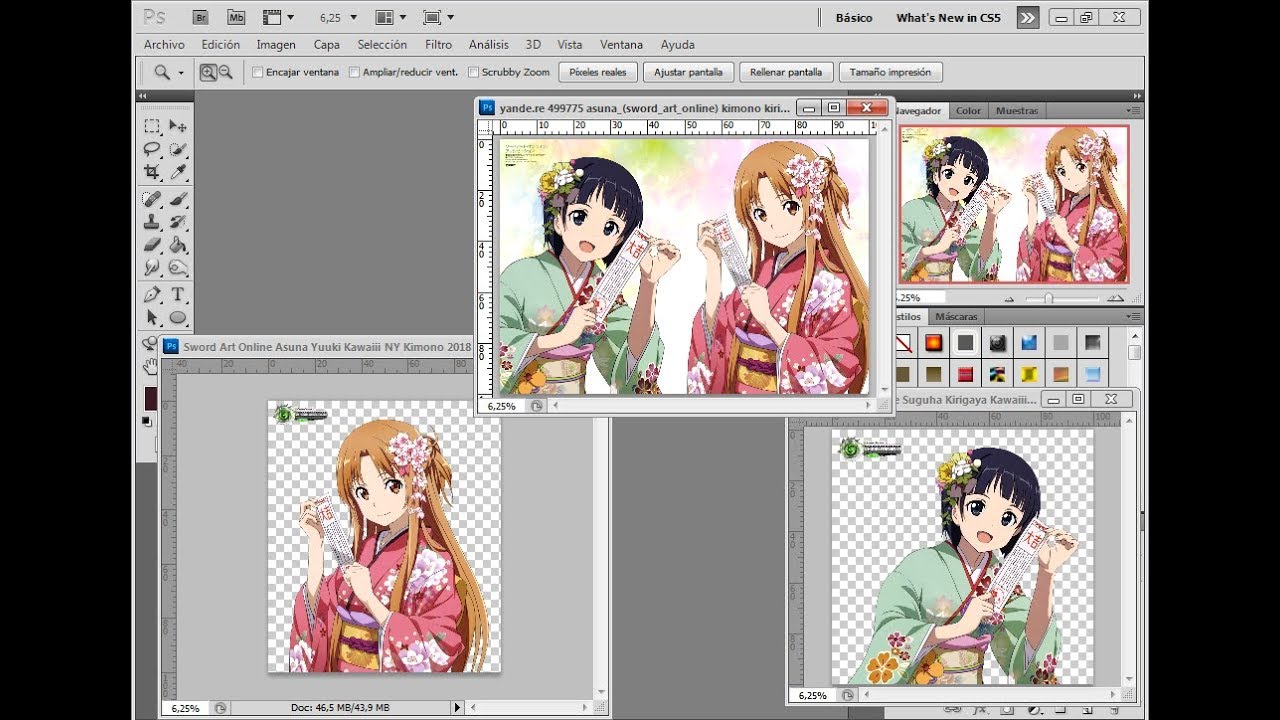This screenshot has height=720, width=1280.
Task: Select the Ellipse shape tool
Action: pyautogui.click(x=178, y=317)
